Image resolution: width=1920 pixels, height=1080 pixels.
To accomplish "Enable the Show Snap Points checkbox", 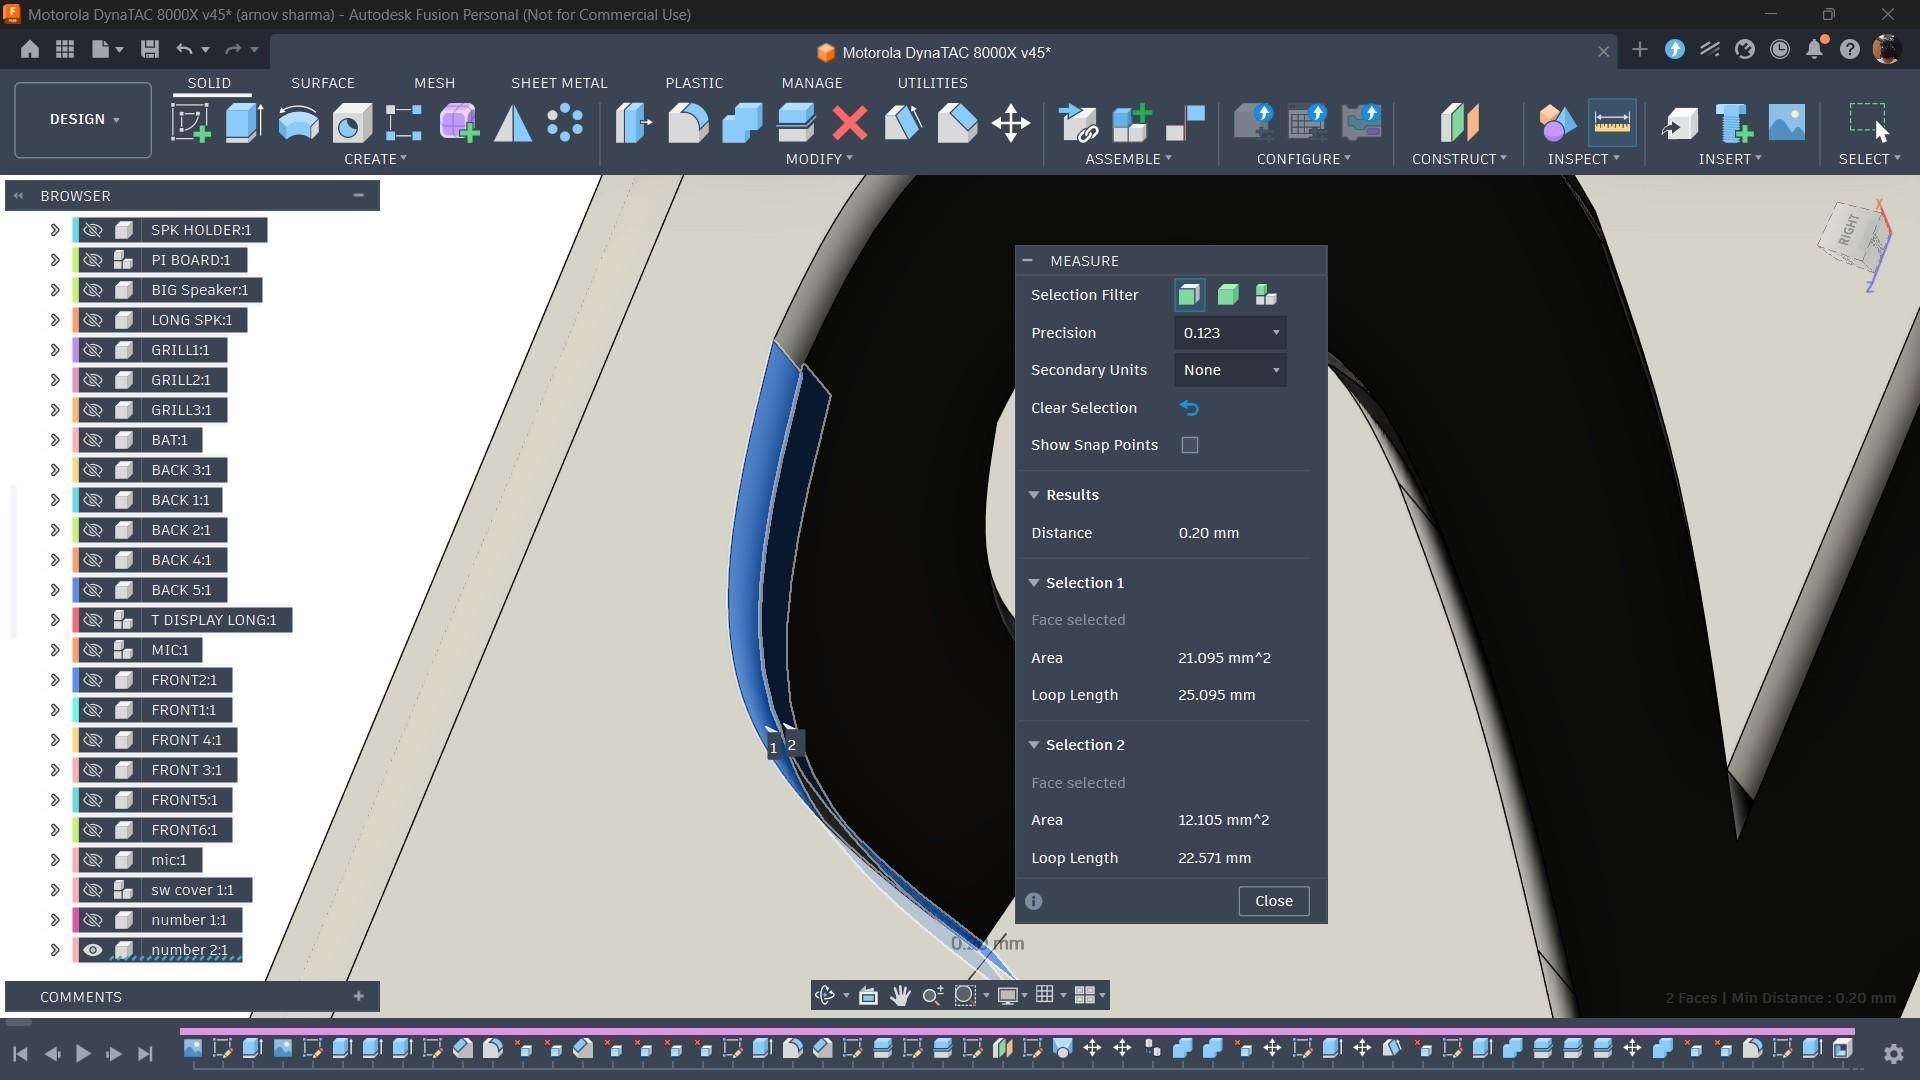I will (x=1190, y=445).
